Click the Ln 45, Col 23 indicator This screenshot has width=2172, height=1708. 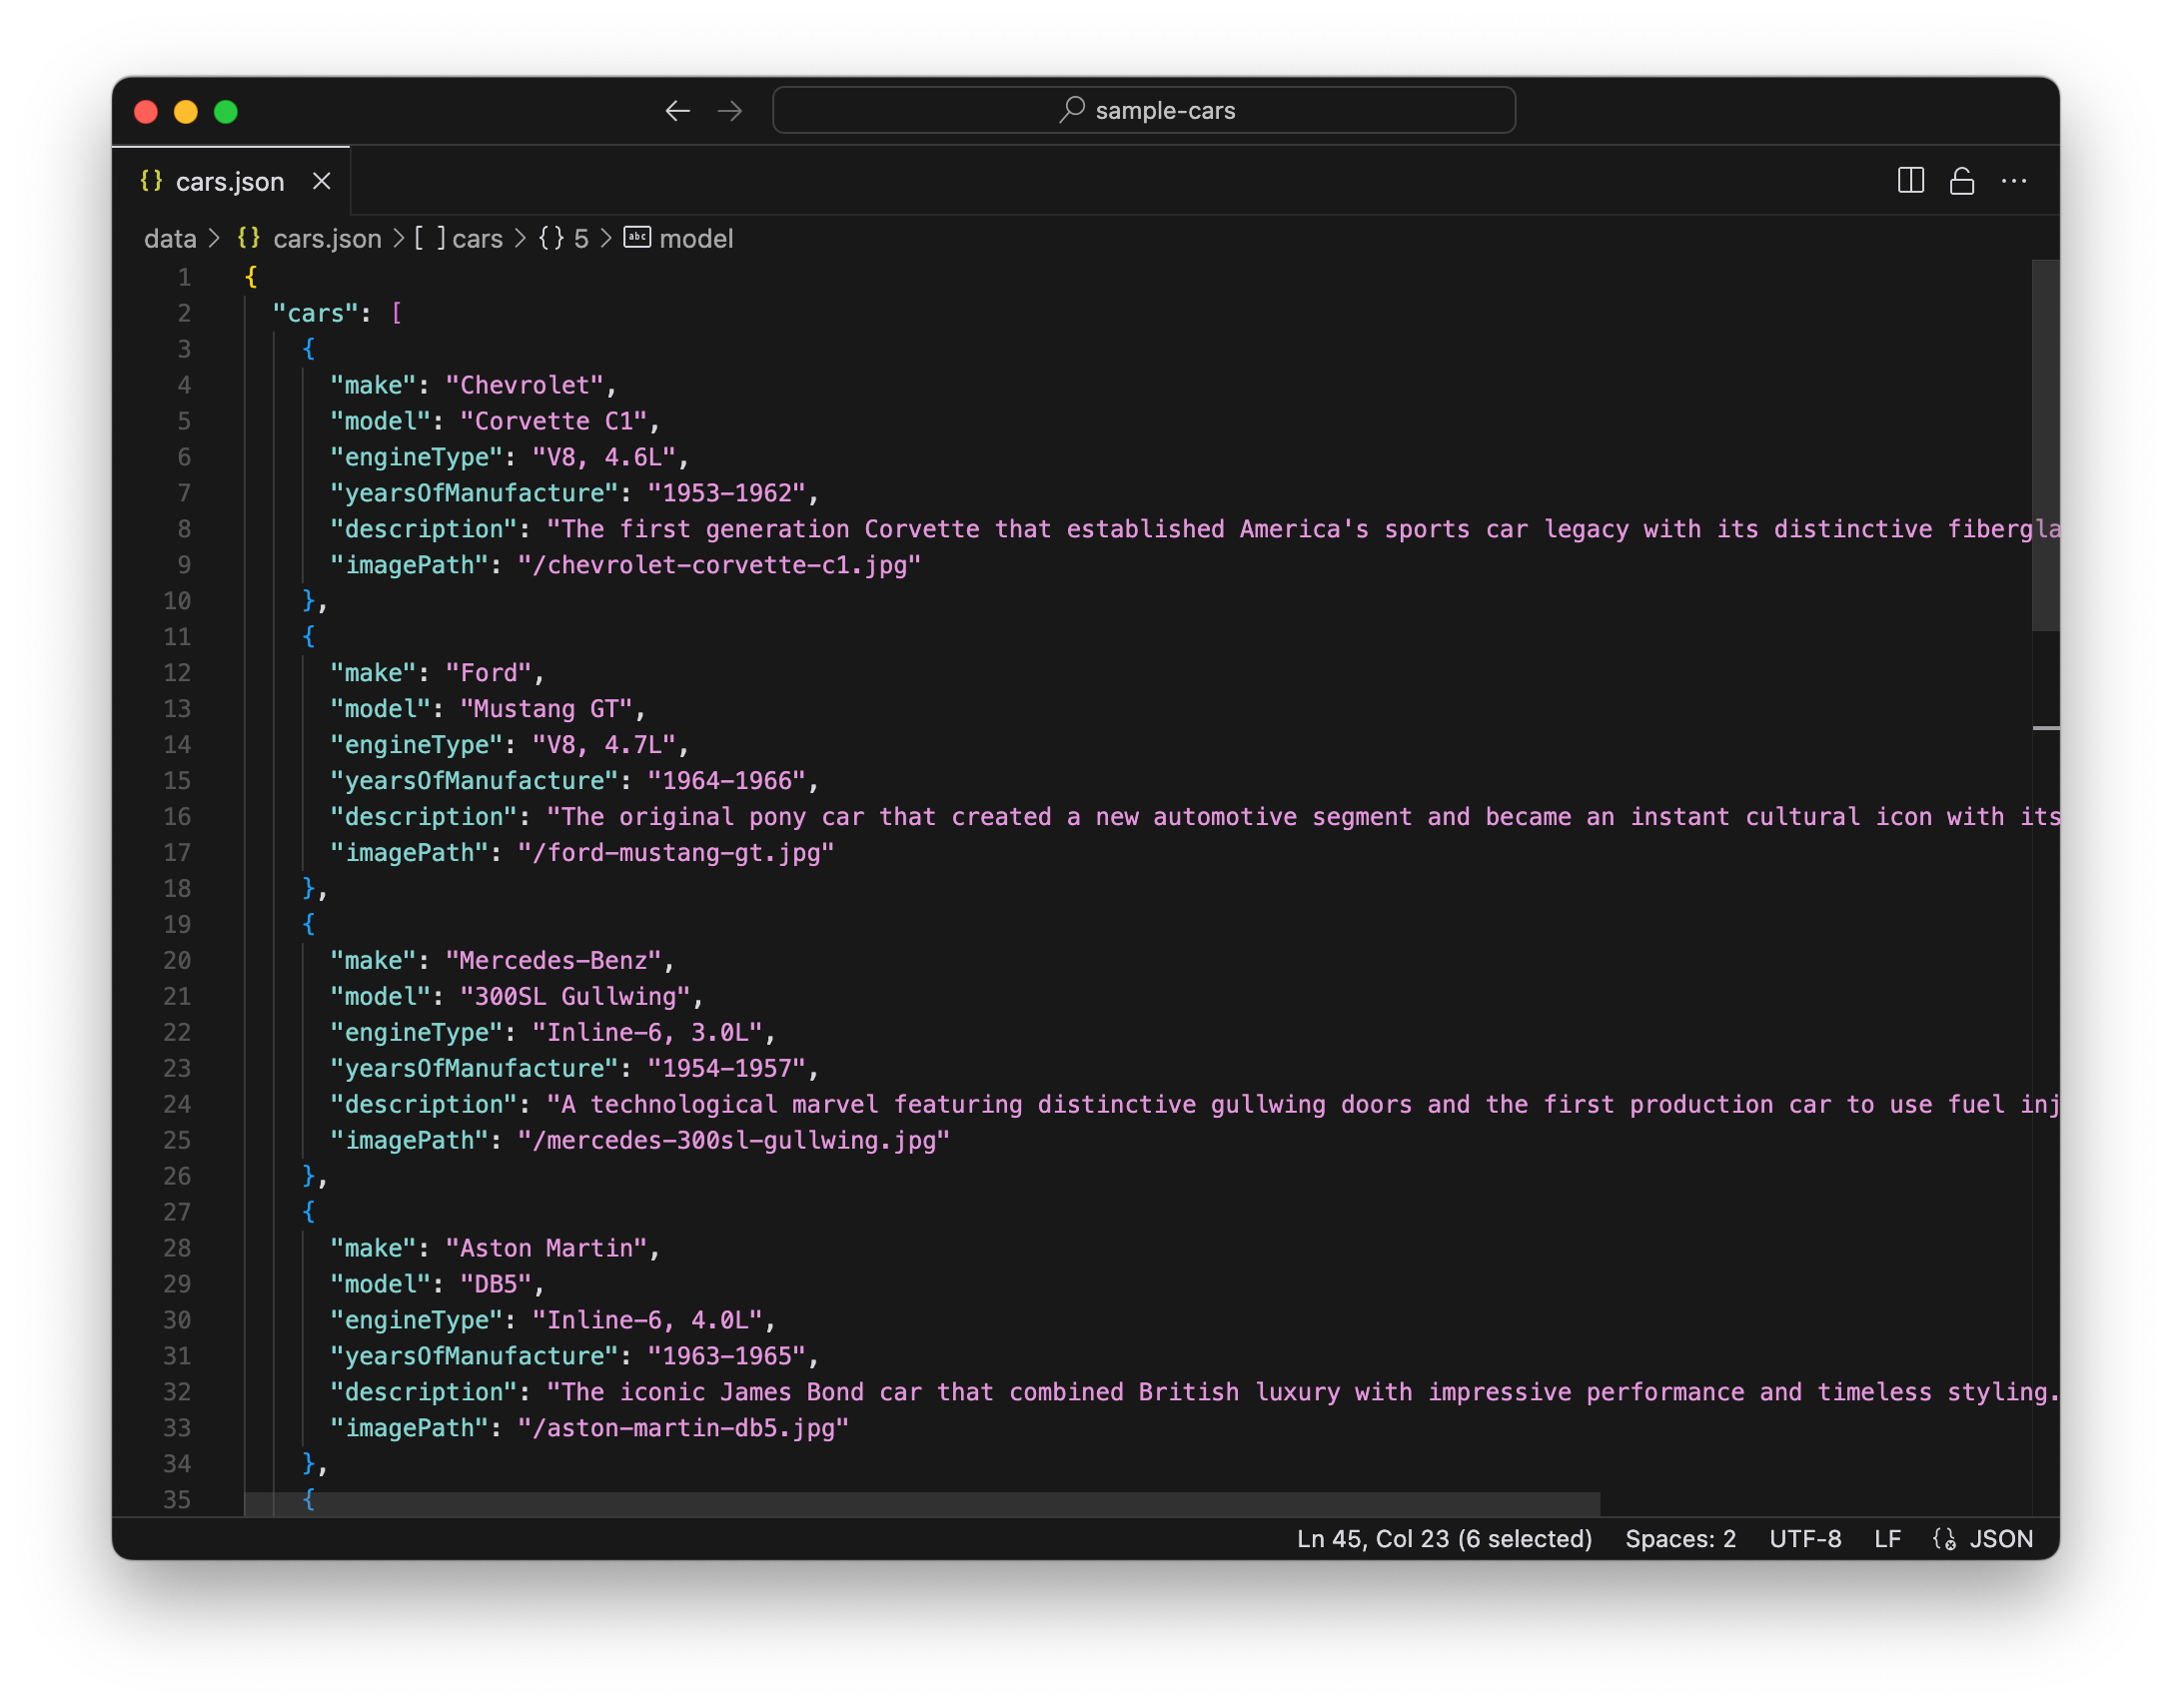[x=1443, y=1538]
